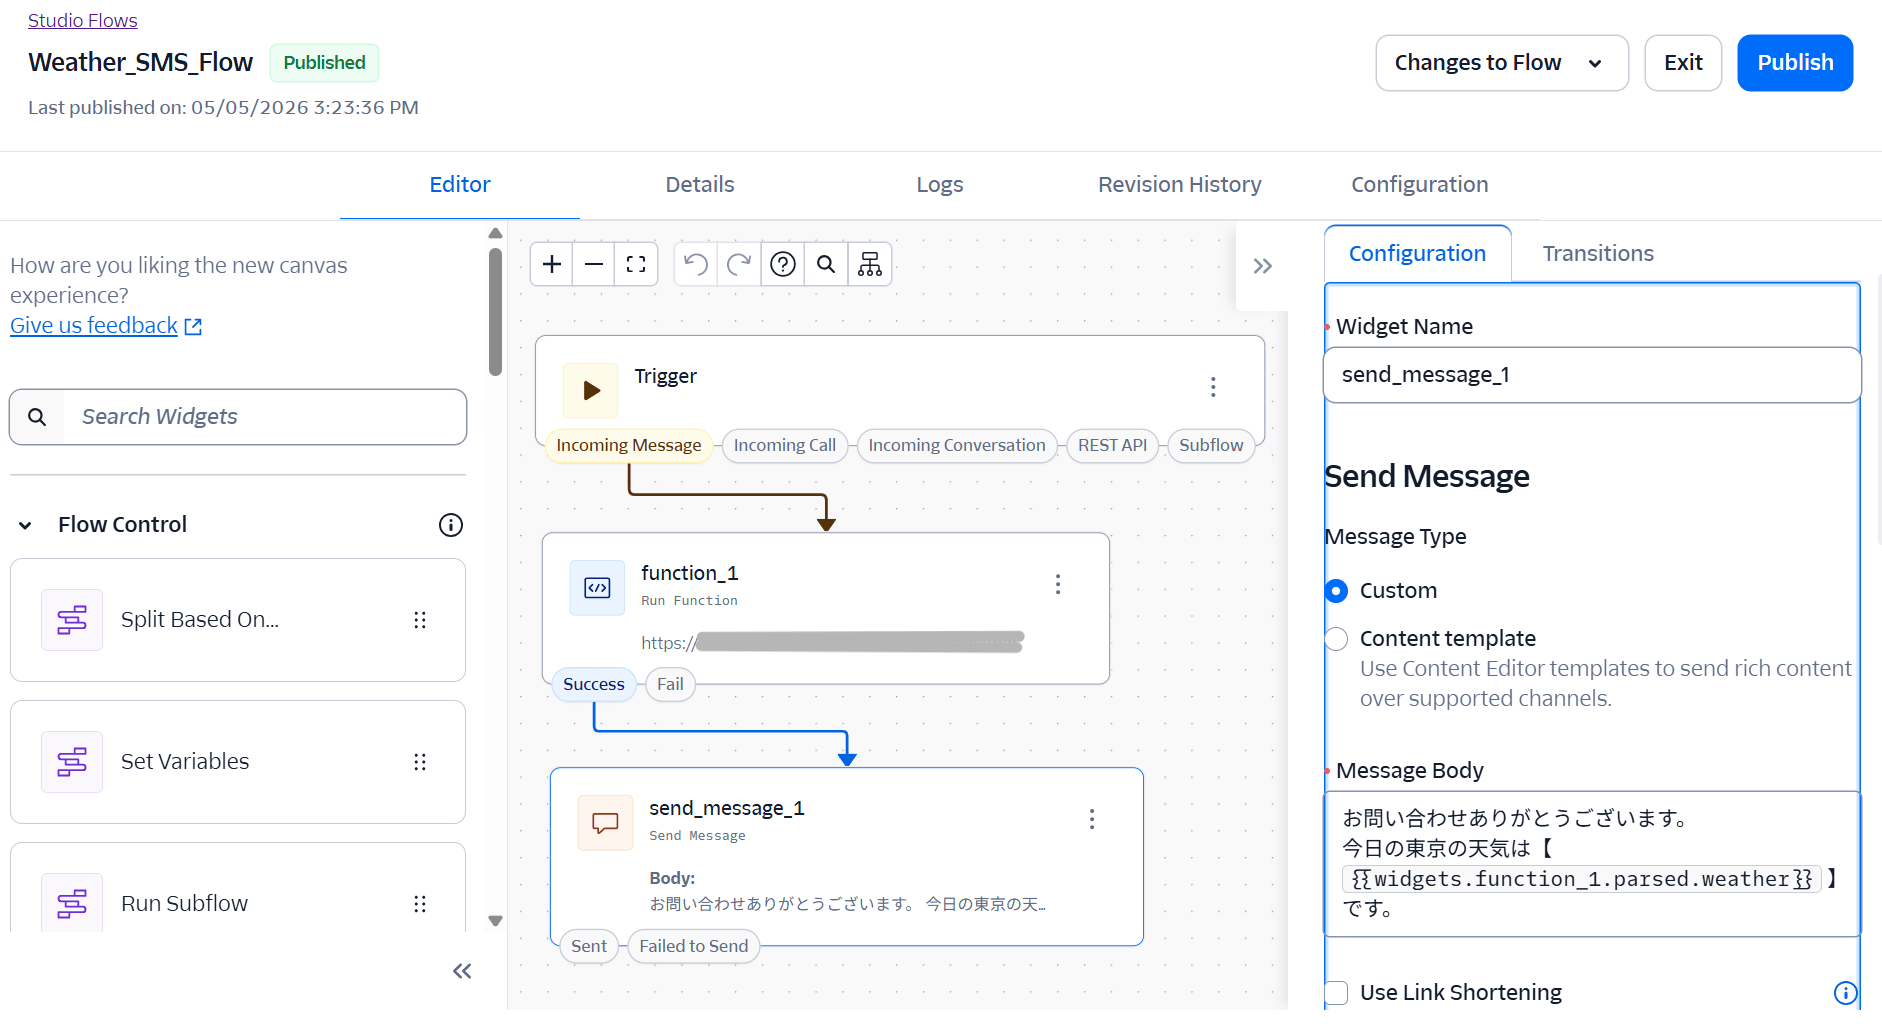
Task: Search the canvas with magnifier icon
Action: [826, 264]
